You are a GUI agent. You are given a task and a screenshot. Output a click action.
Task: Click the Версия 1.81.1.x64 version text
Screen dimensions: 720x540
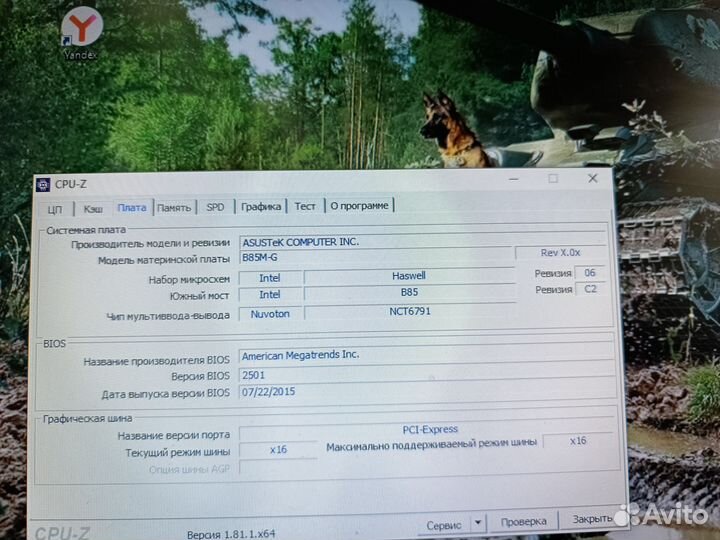coord(231,534)
